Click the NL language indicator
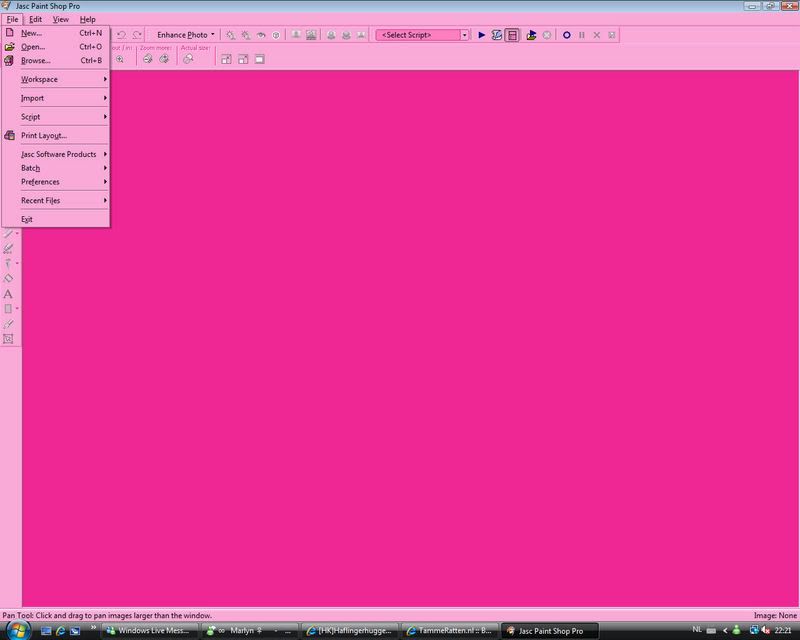This screenshot has height=640, width=800. pos(697,630)
